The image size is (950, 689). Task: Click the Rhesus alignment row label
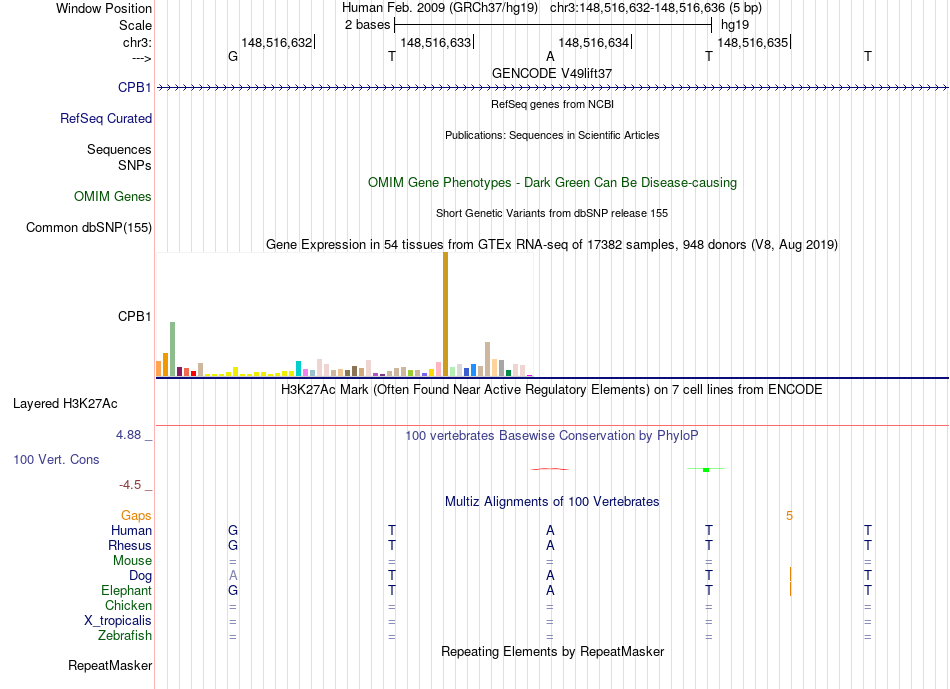coord(130,545)
